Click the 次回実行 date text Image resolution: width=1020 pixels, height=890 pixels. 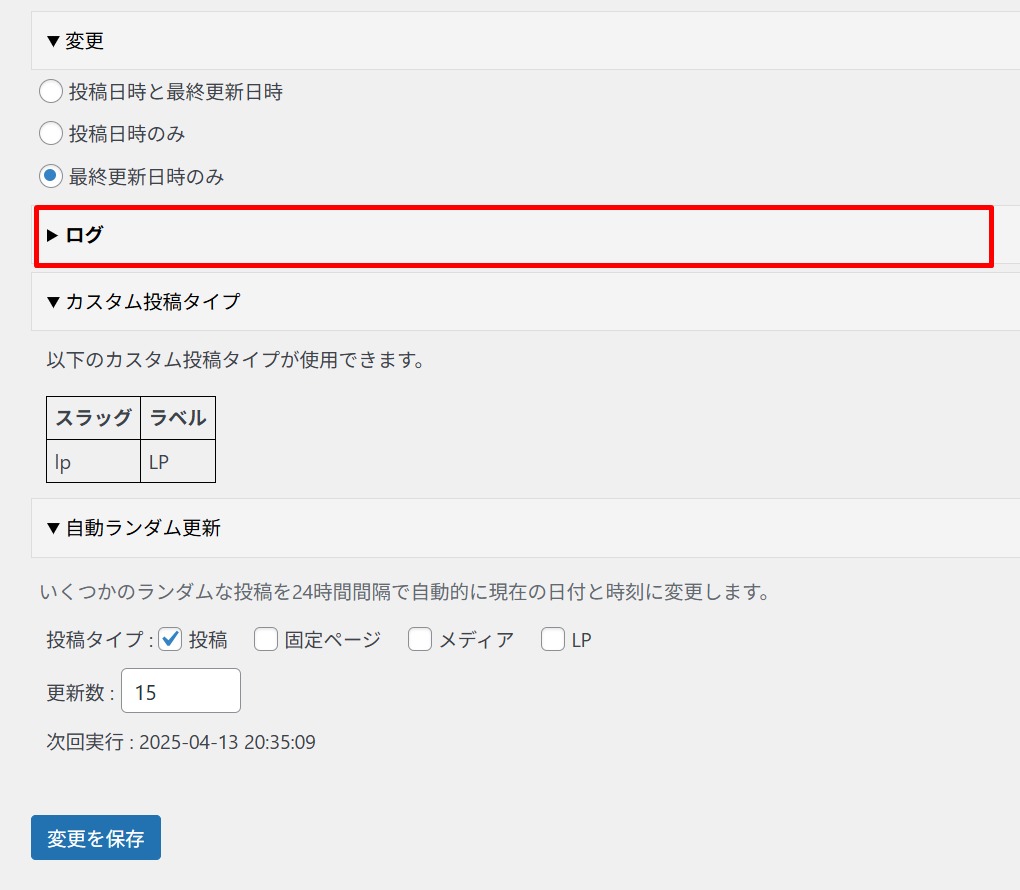click(x=181, y=742)
